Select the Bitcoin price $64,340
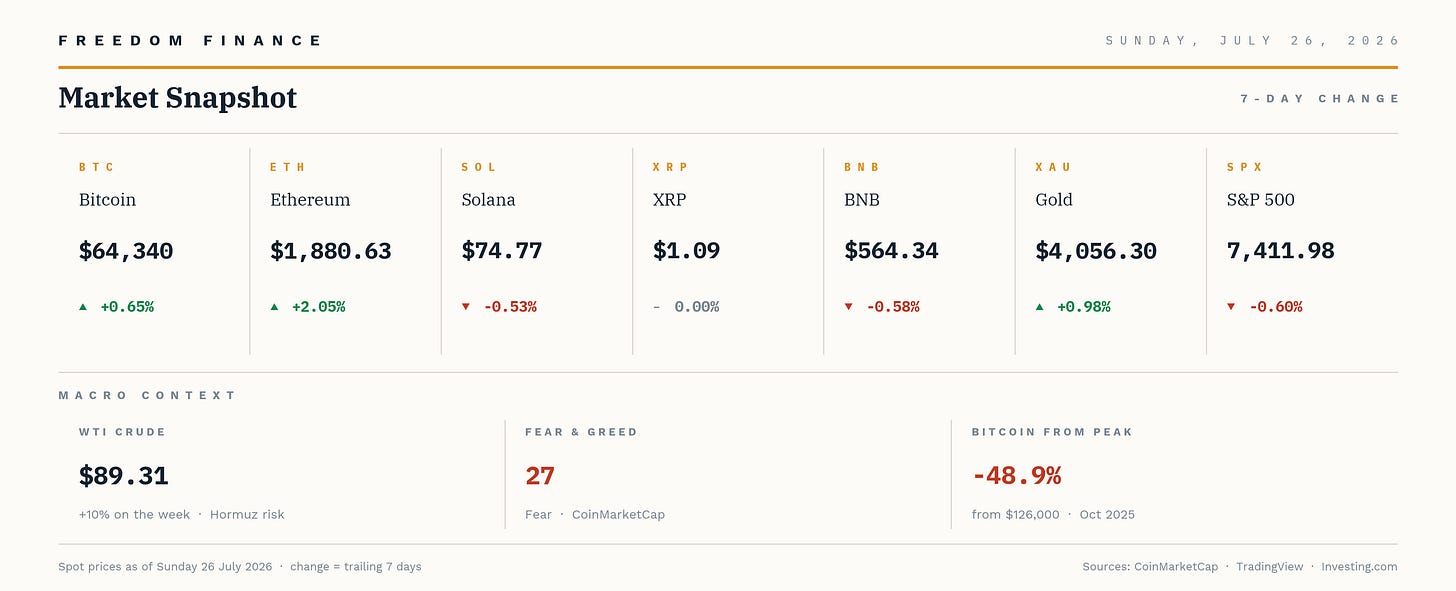 coord(126,251)
